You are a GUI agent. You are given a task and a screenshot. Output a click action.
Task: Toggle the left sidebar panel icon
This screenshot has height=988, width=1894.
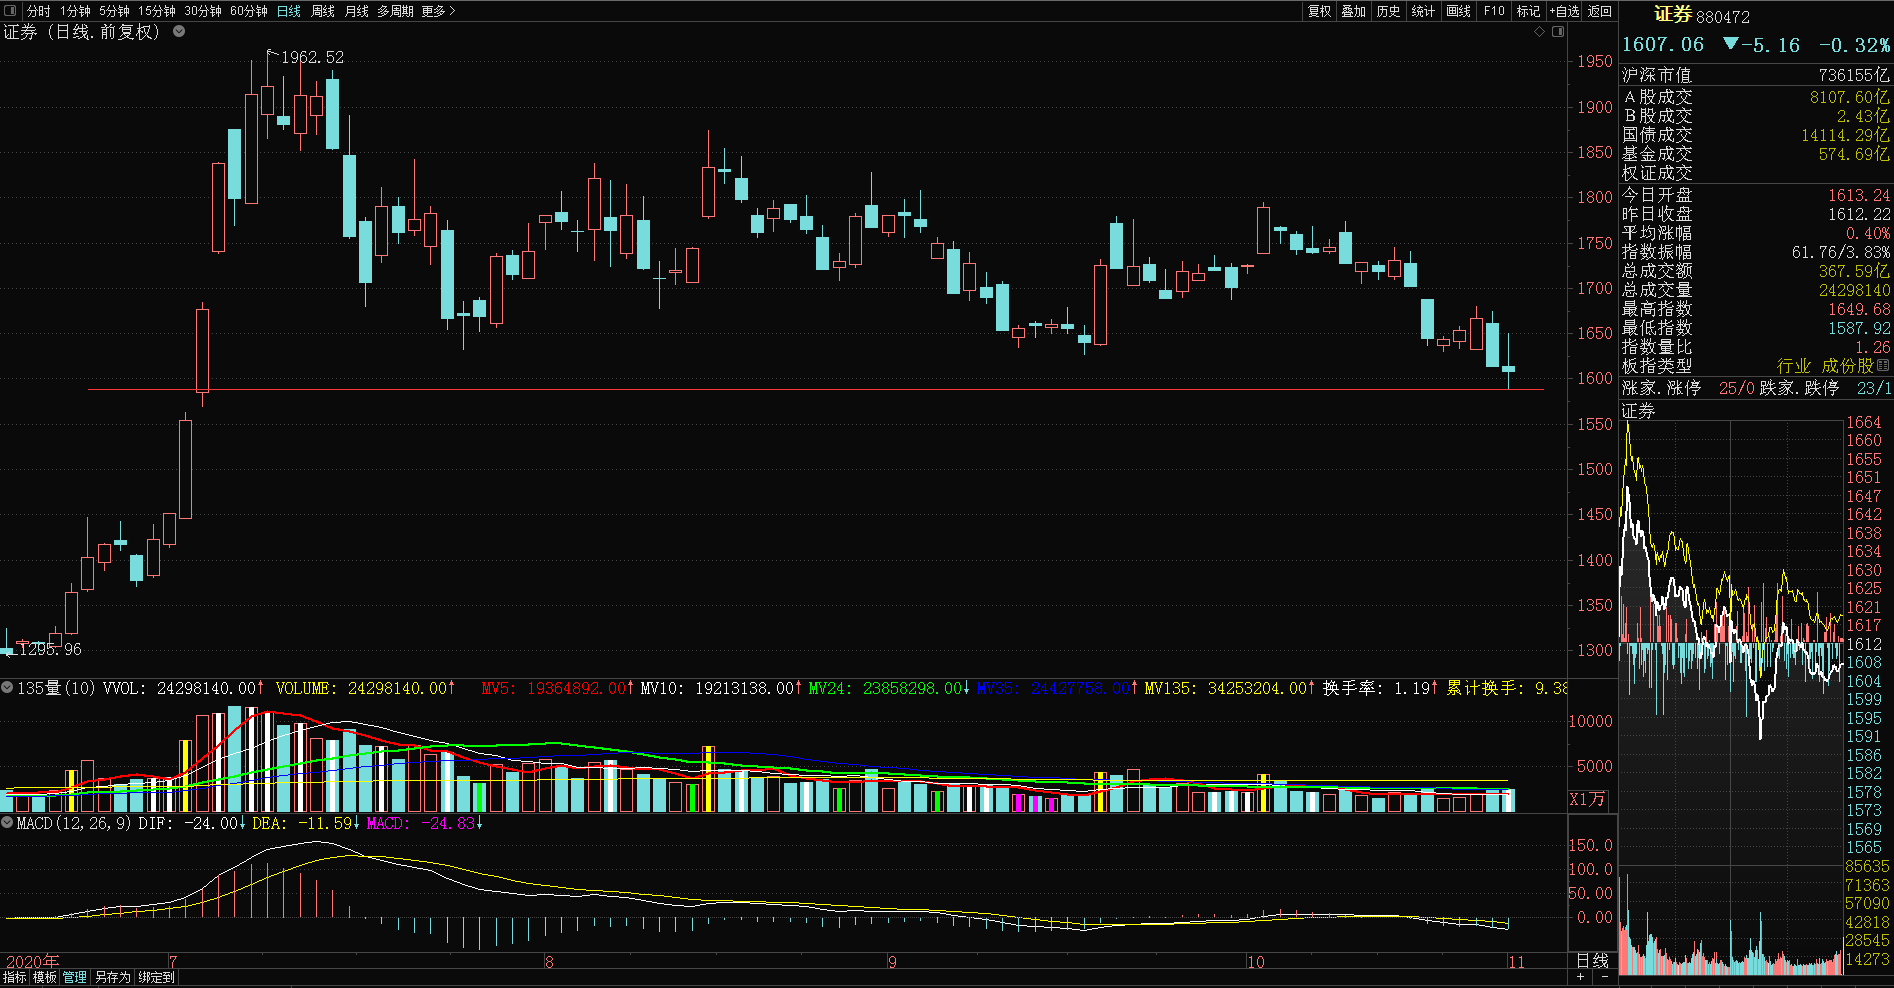click(x=10, y=11)
